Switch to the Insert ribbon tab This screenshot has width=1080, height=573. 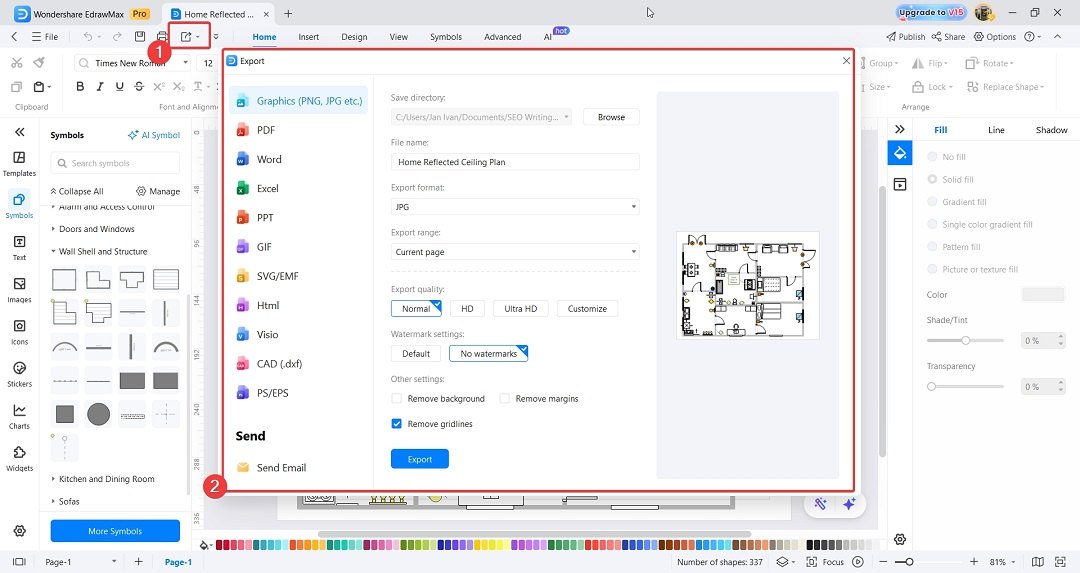(309, 37)
